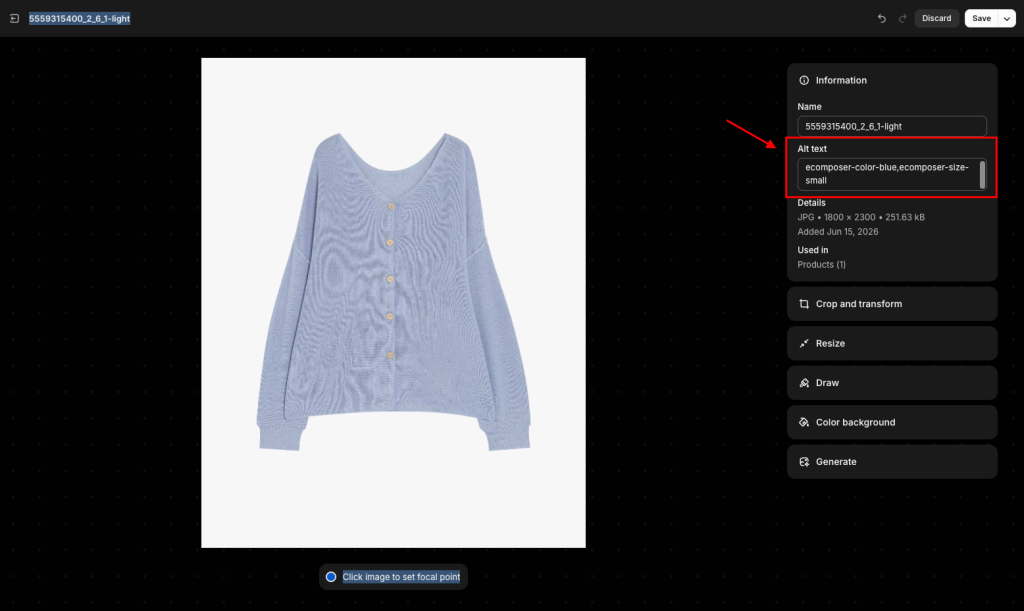Open the Generate panel
Screen dimensions: 1024x611
tap(892, 462)
